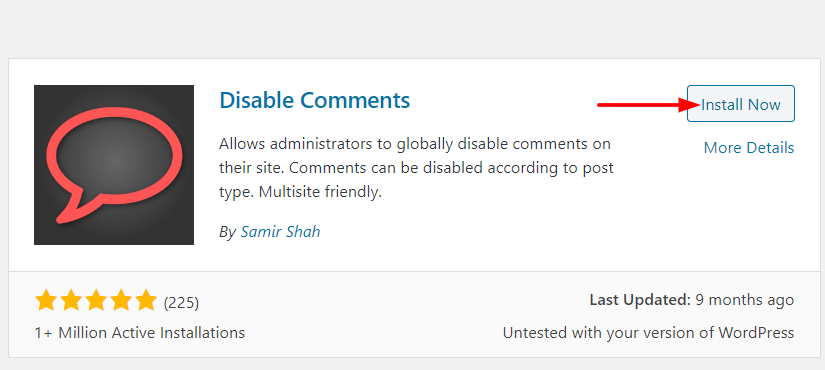Click the Disable Comments plugin thumbnail
The width and height of the screenshot is (825, 370).
[x=114, y=165]
